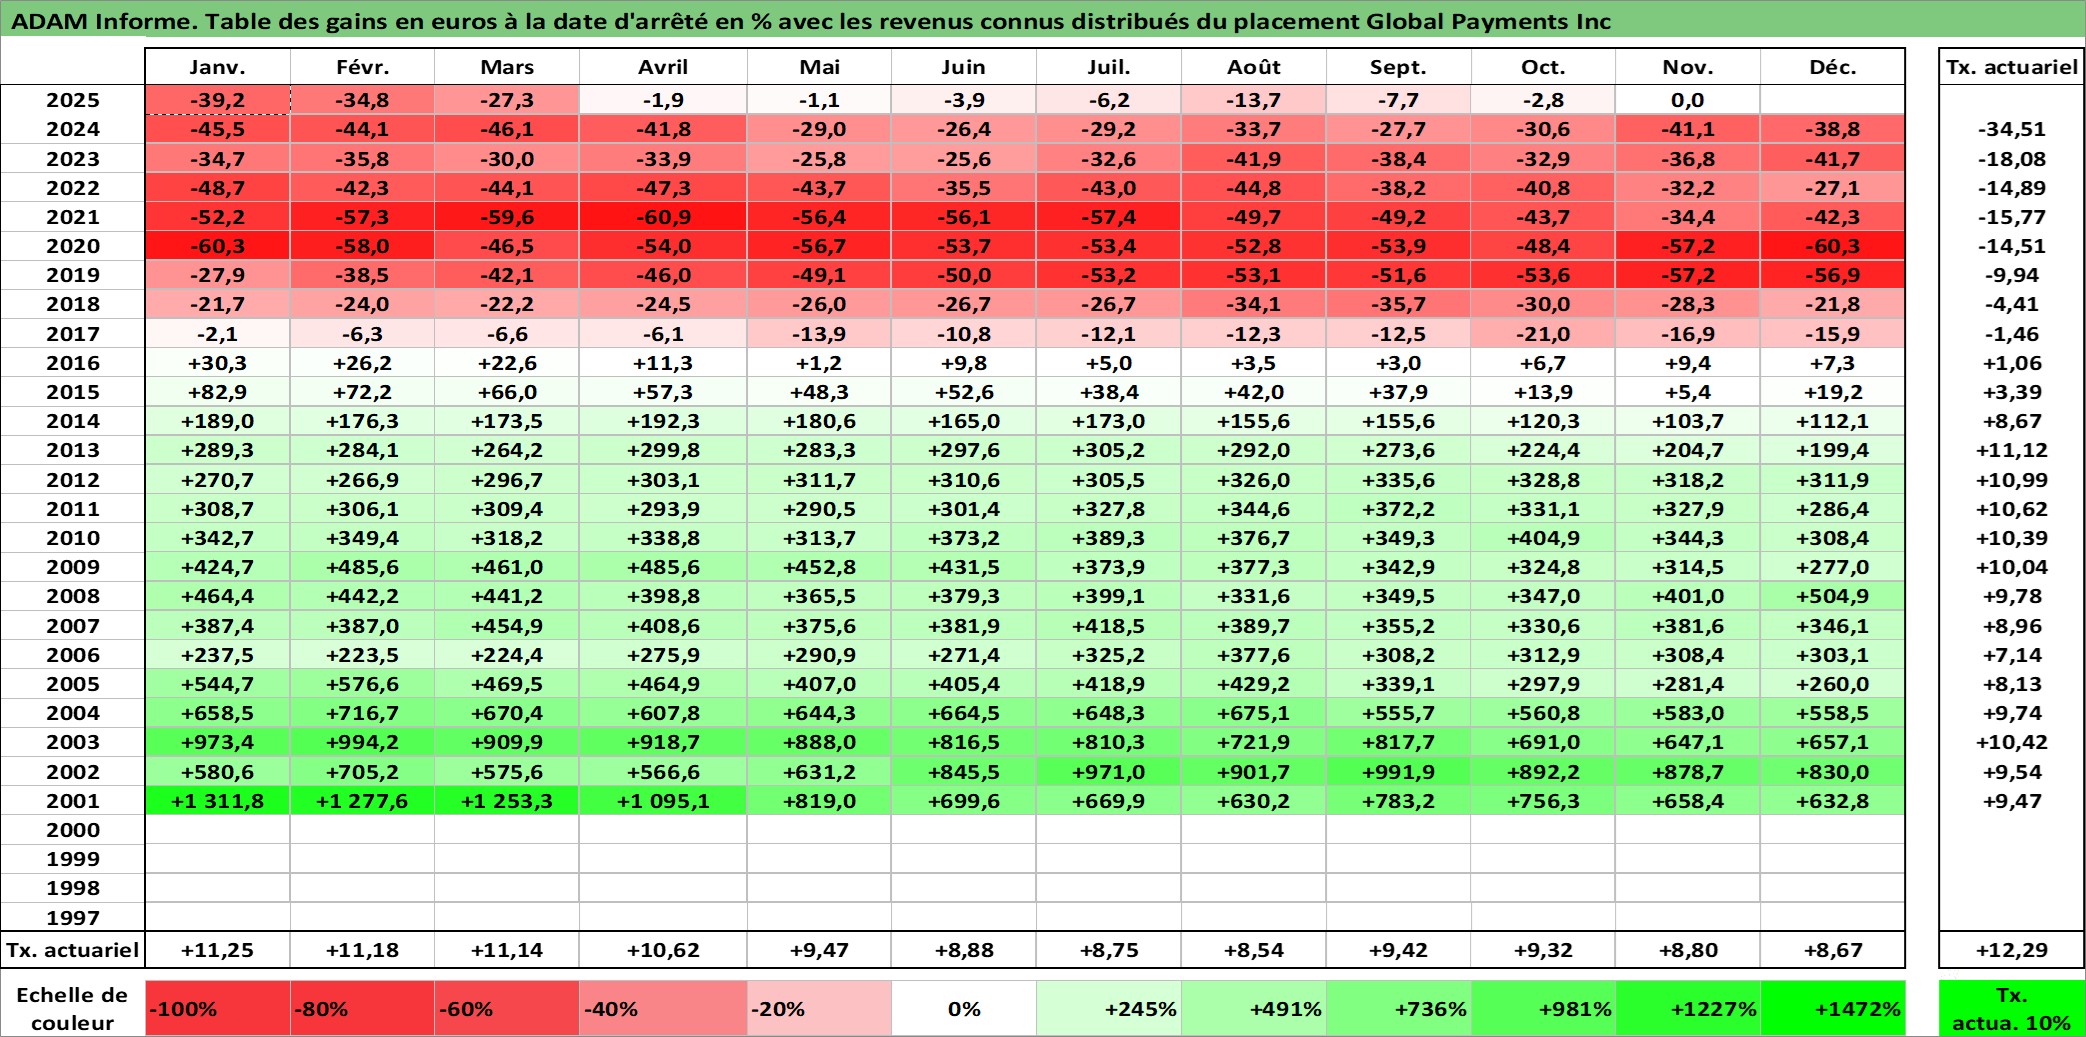Select the cell showing +991,9

1398,772
